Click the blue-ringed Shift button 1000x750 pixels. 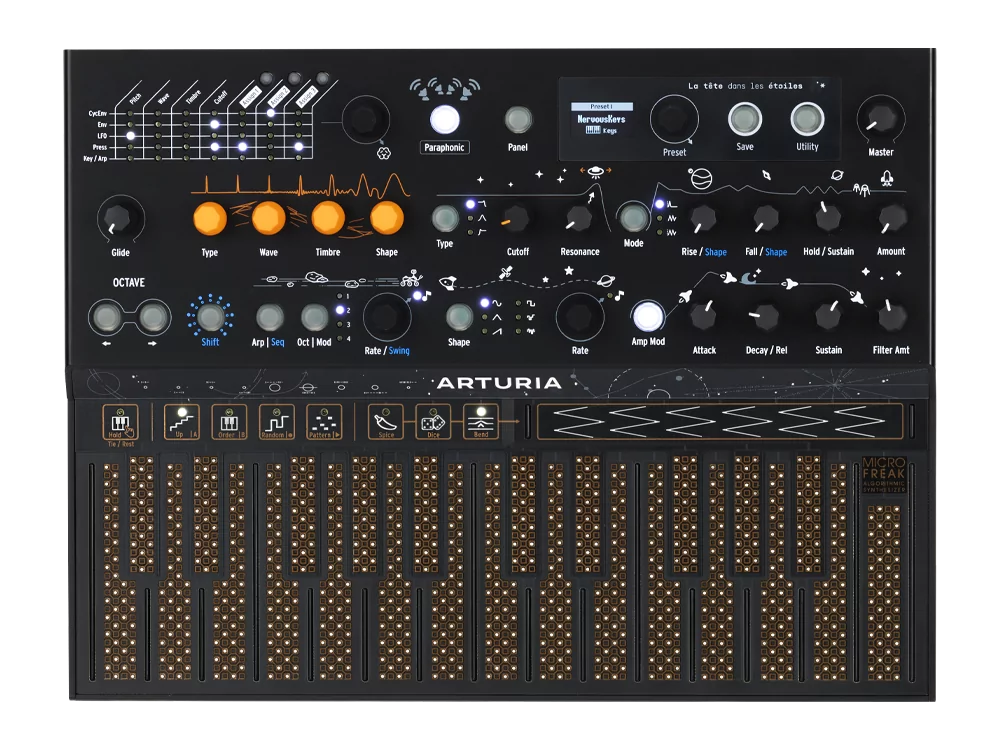pyautogui.click(x=210, y=316)
